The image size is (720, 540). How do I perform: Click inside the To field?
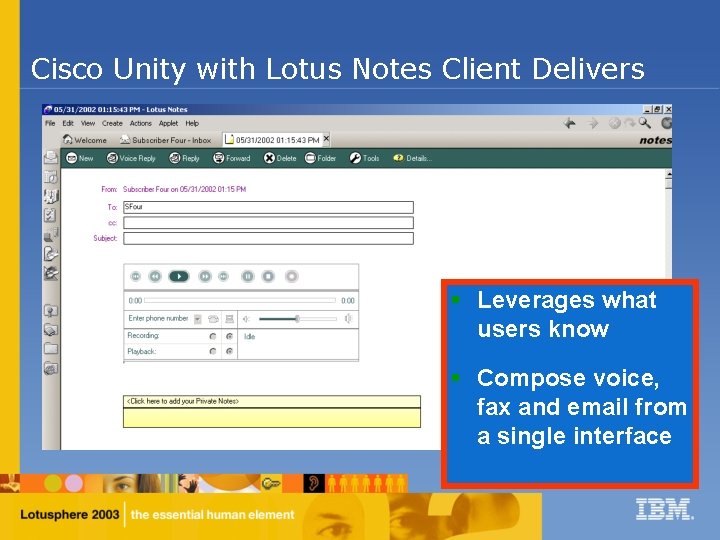pyautogui.click(x=268, y=207)
